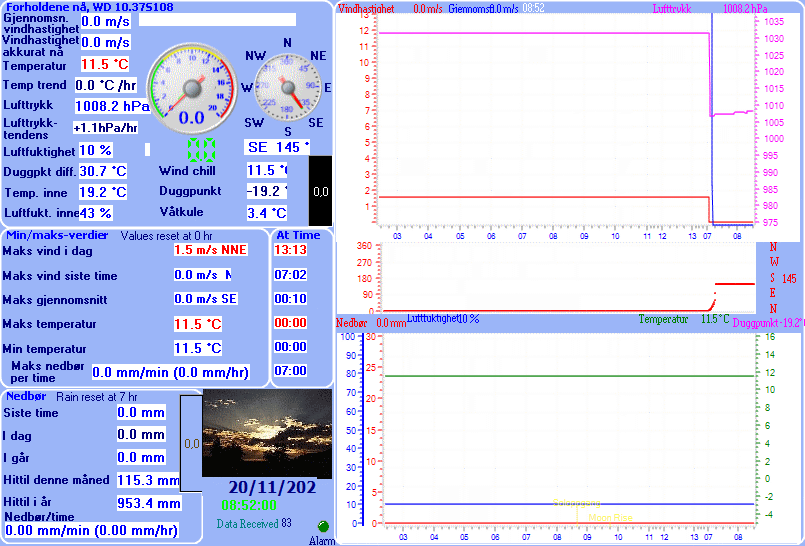Screen dimensions: 805x546
Task: Click the Data Received counter label
Action: click(x=248, y=523)
